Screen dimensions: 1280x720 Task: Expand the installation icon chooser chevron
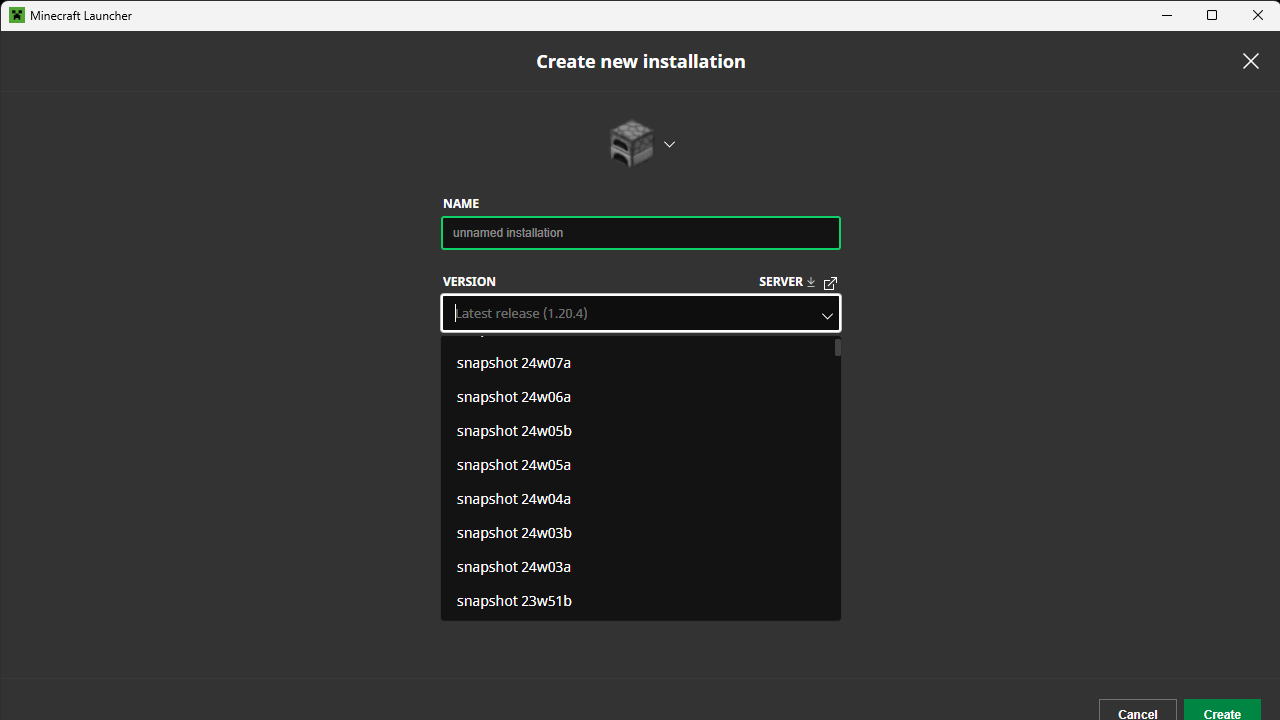pyautogui.click(x=670, y=144)
